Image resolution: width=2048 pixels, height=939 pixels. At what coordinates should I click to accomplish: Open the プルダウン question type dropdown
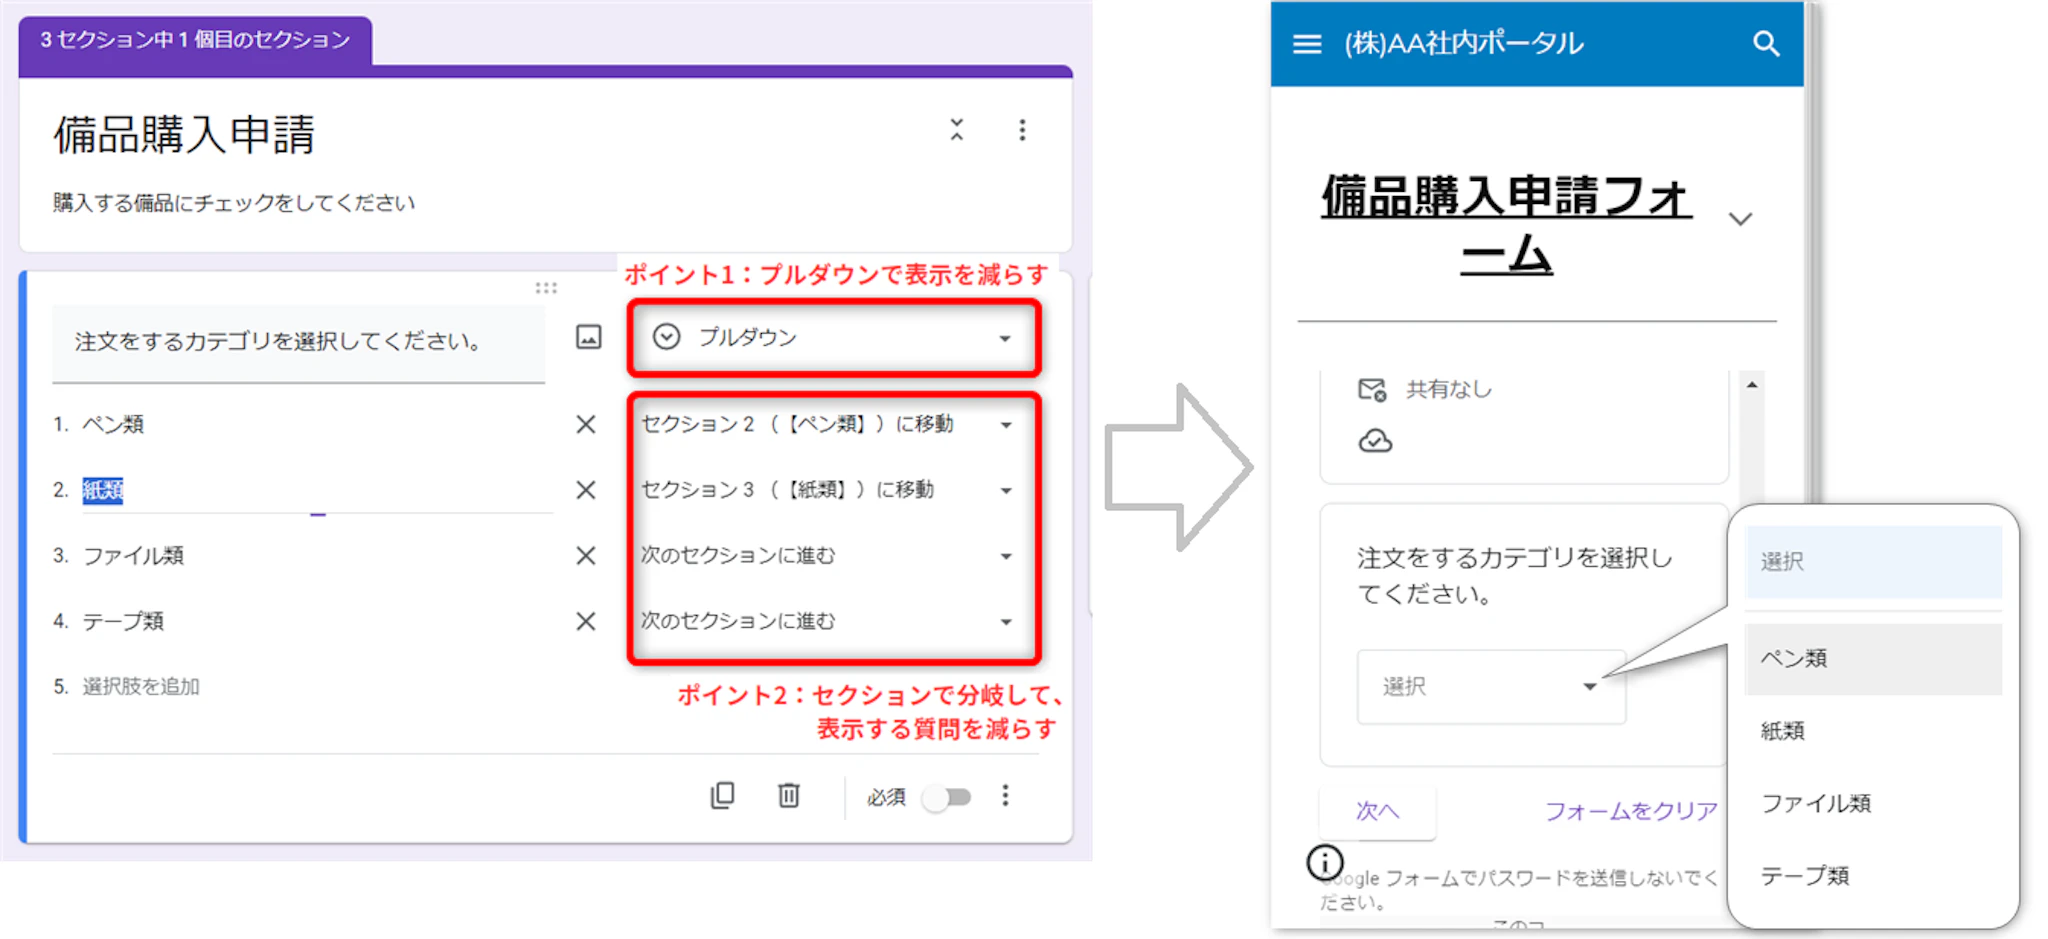[833, 338]
